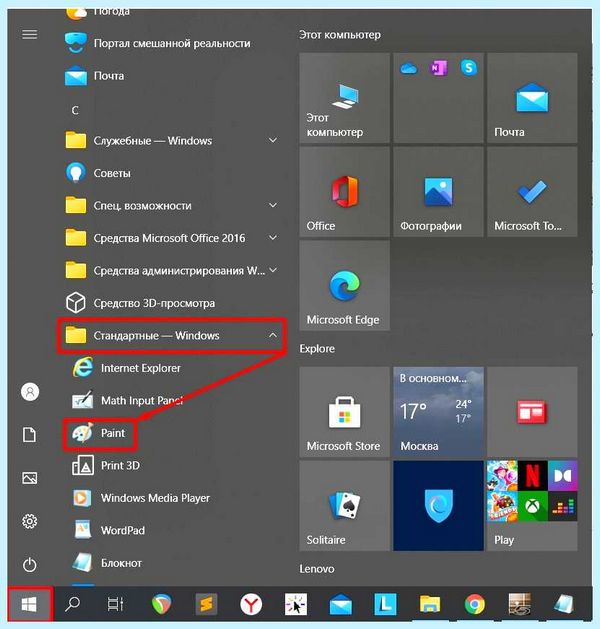600x629 pixels.
Task: Open Solitaire tile
Action: (345, 506)
